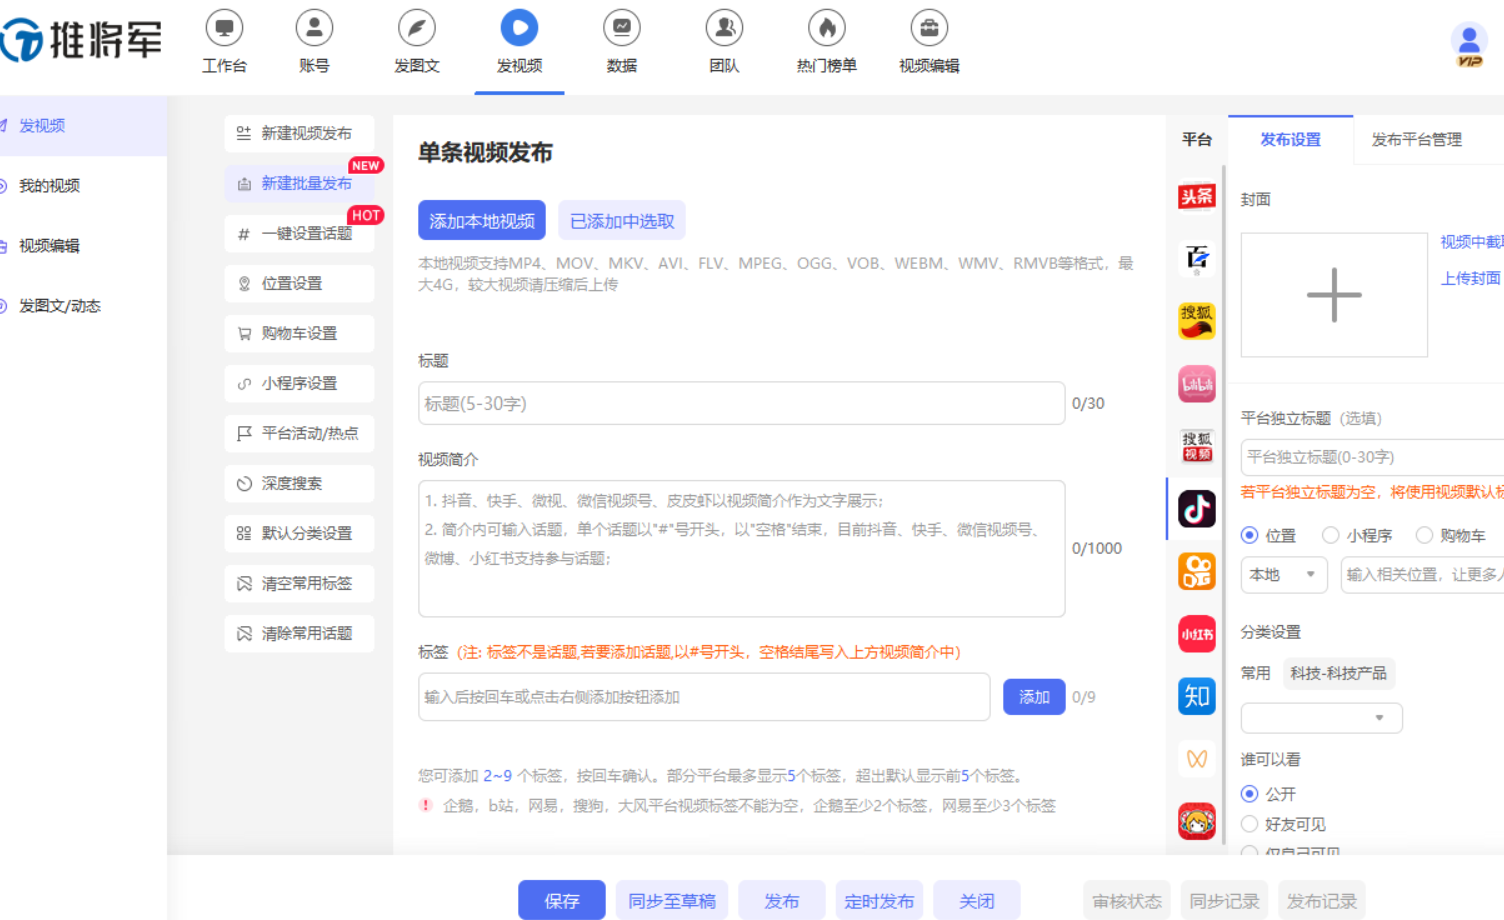Select the 抖音 Douyin platform icon

[1197, 509]
